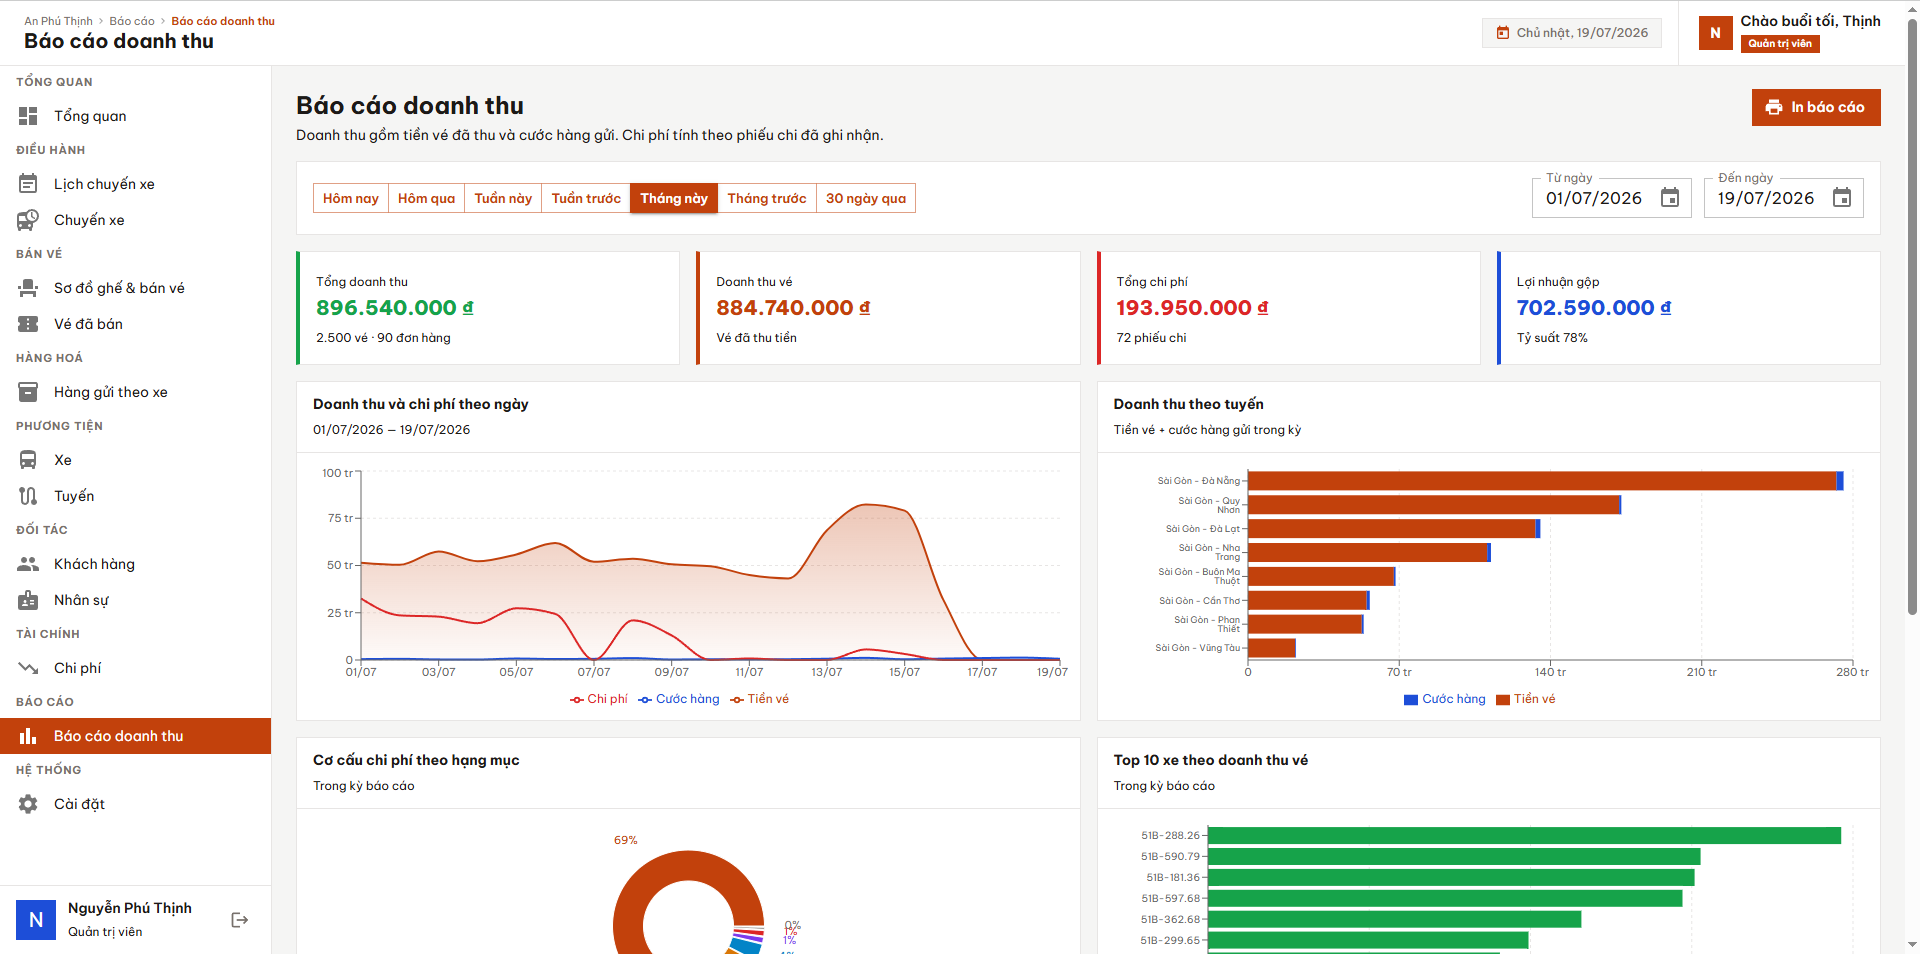Select the Hôm qua period tab
The height and width of the screenshot is (954, 1920).
426,198
